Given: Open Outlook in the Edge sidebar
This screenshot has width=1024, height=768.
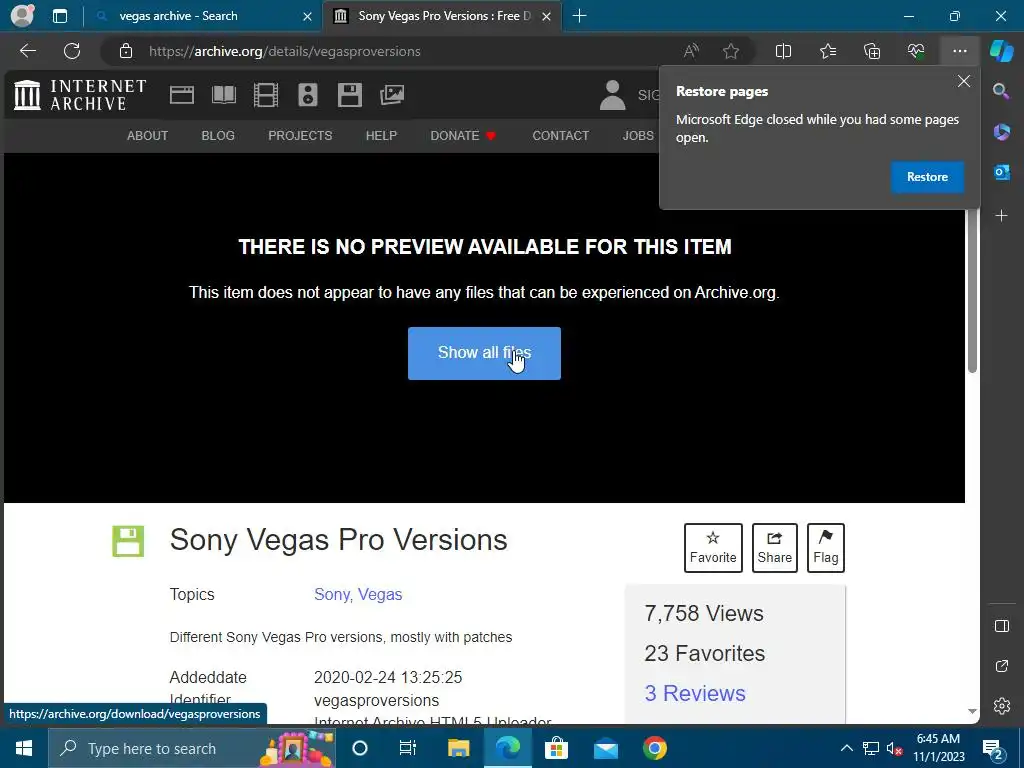Looking at the screenshot, I should click(1001, 172).
